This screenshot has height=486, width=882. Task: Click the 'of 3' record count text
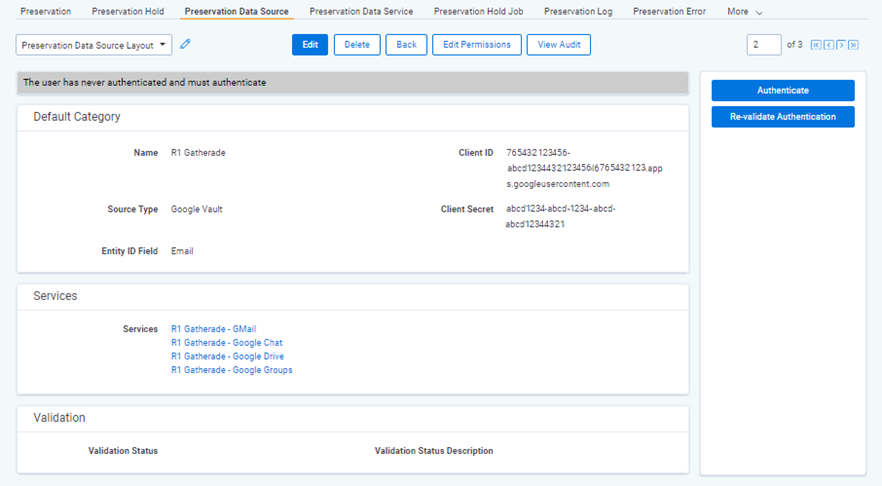pyautogui.click(x=794, y=44)
